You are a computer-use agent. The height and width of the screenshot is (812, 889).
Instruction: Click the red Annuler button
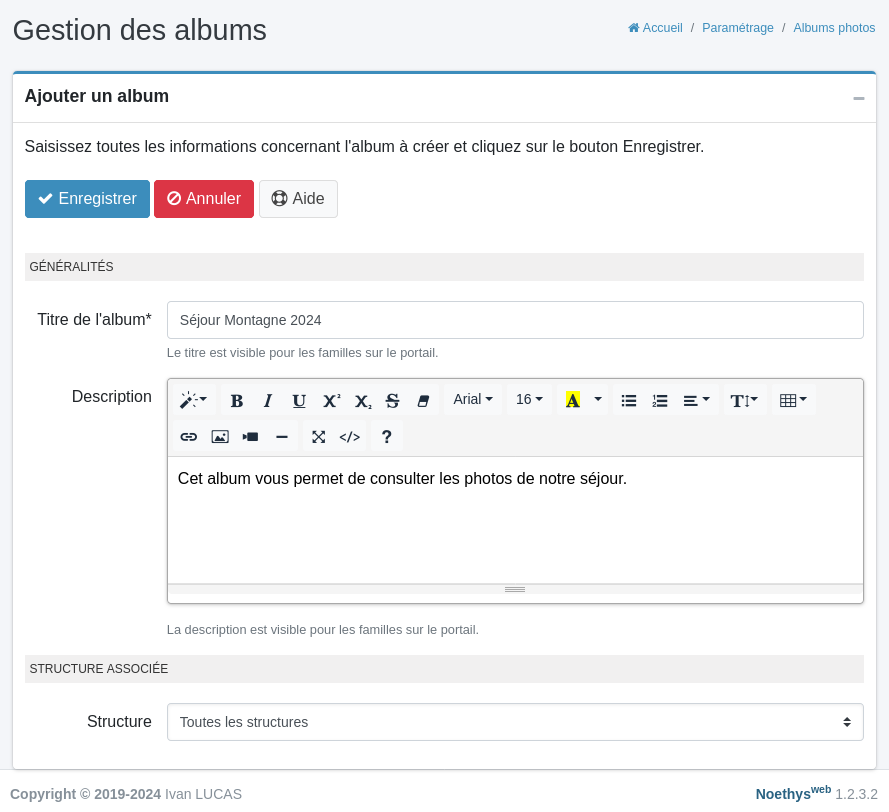tap(204, 199)
